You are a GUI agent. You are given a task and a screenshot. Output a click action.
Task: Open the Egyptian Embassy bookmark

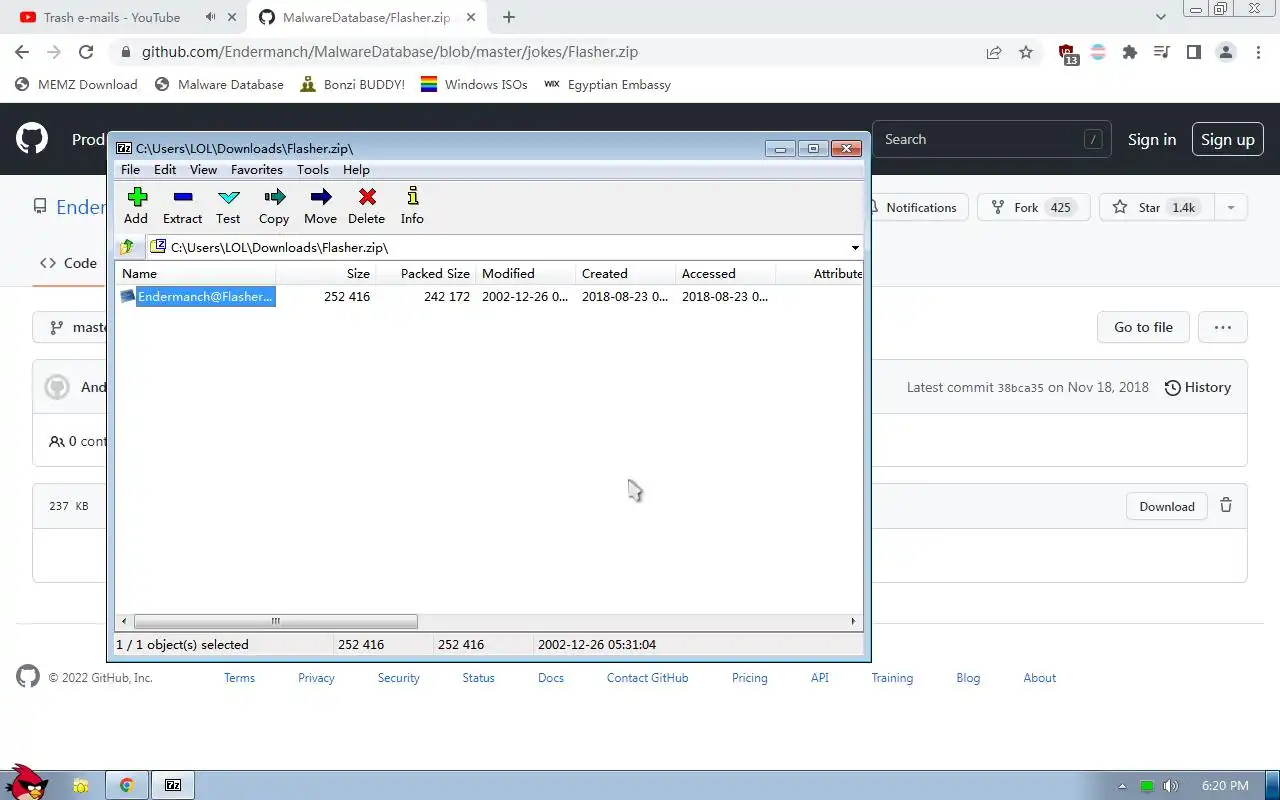click(608, 84)
